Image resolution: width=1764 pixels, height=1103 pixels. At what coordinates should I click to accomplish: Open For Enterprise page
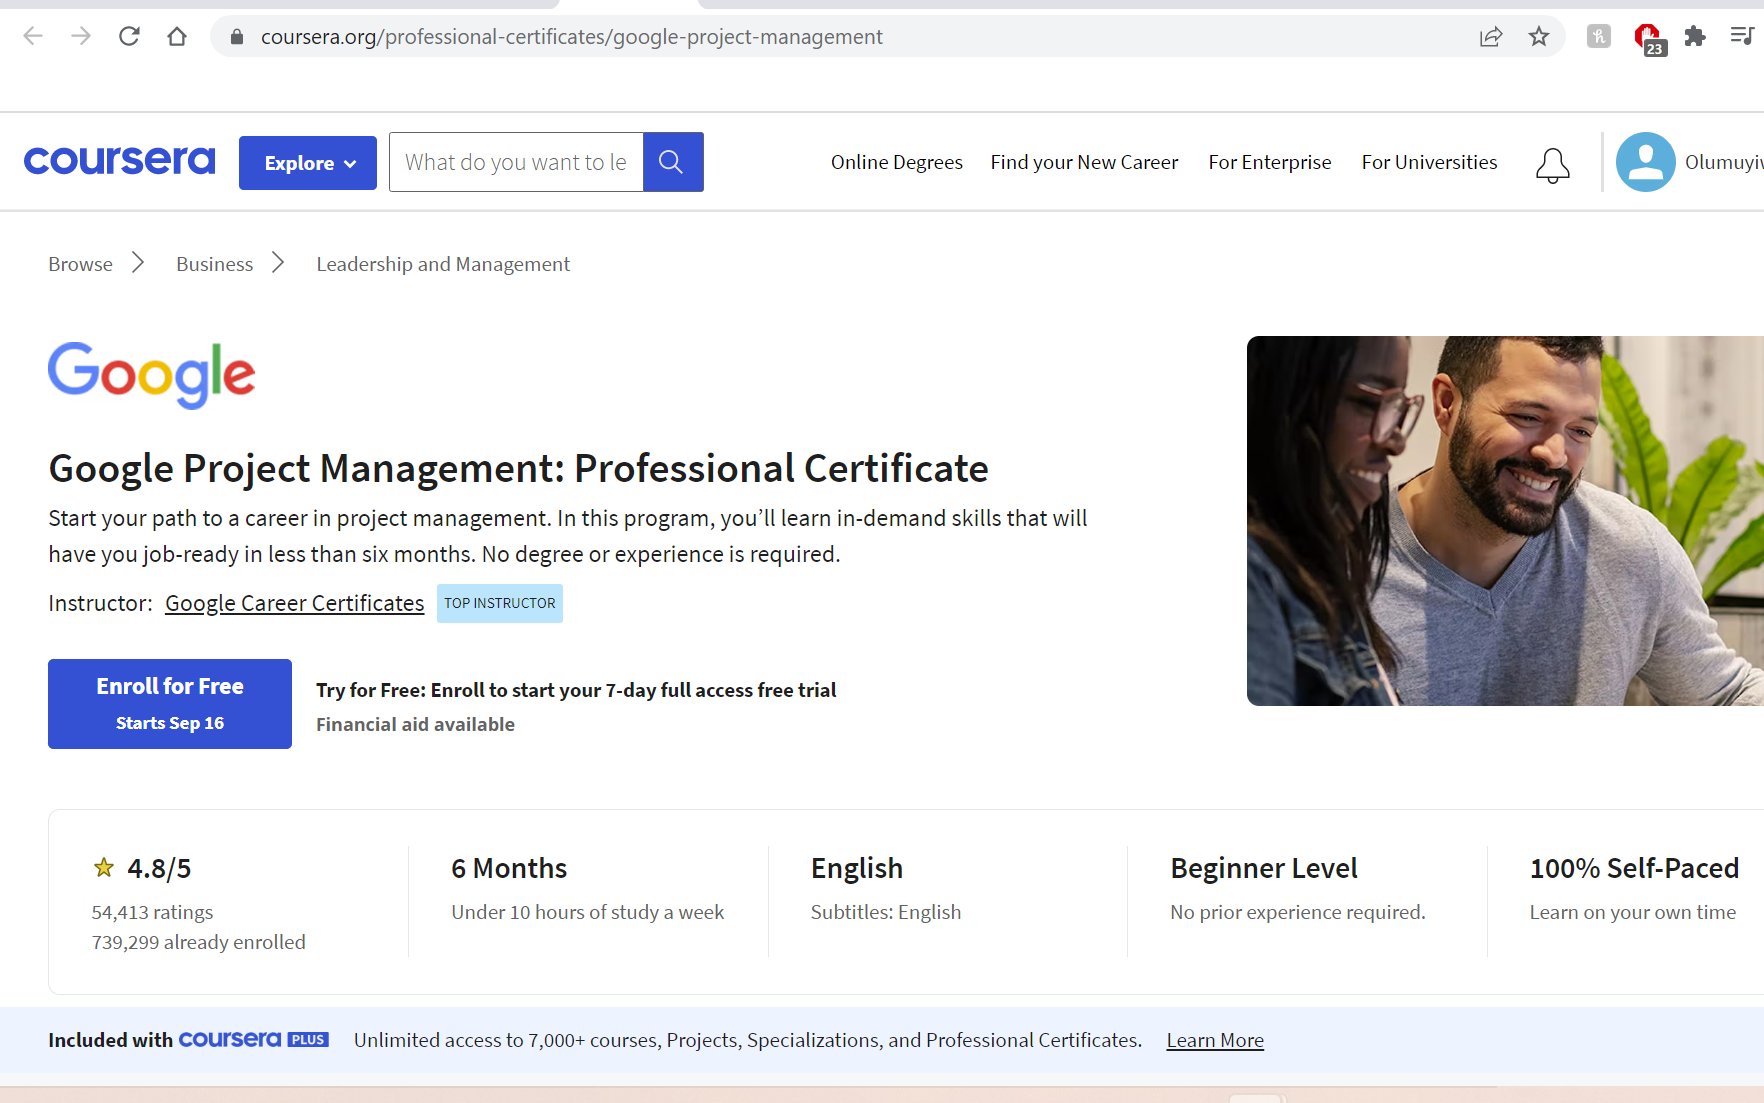(1270, 162)
